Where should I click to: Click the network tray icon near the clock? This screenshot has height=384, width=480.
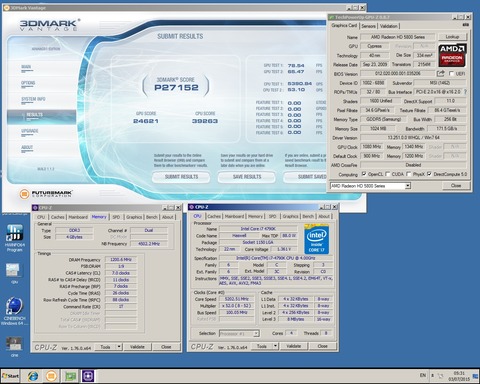coord(440,376)
